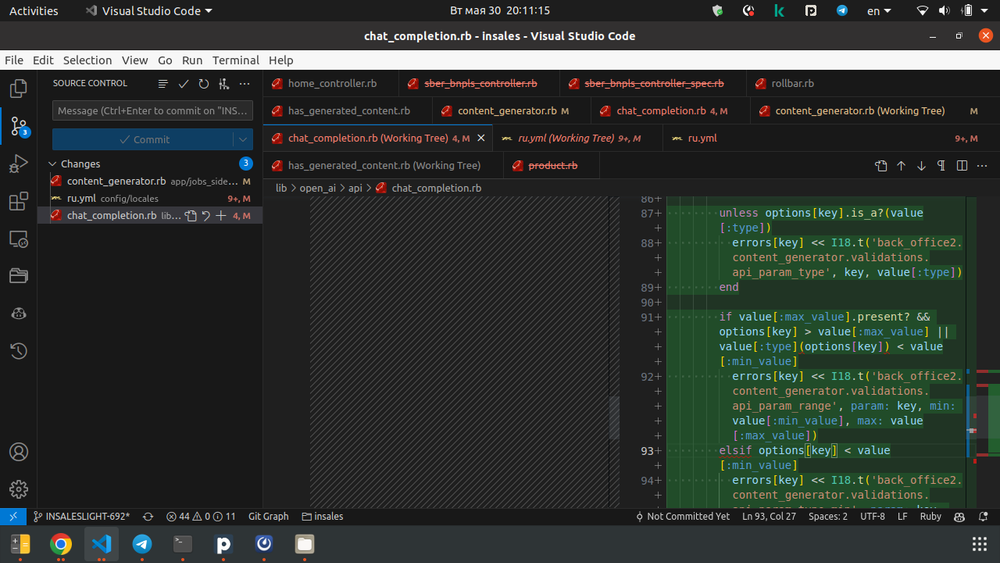Toggle whitespace trimming with the paragraph icon
The width and height of the screenshot is (1000, 563).
(941, 166)
